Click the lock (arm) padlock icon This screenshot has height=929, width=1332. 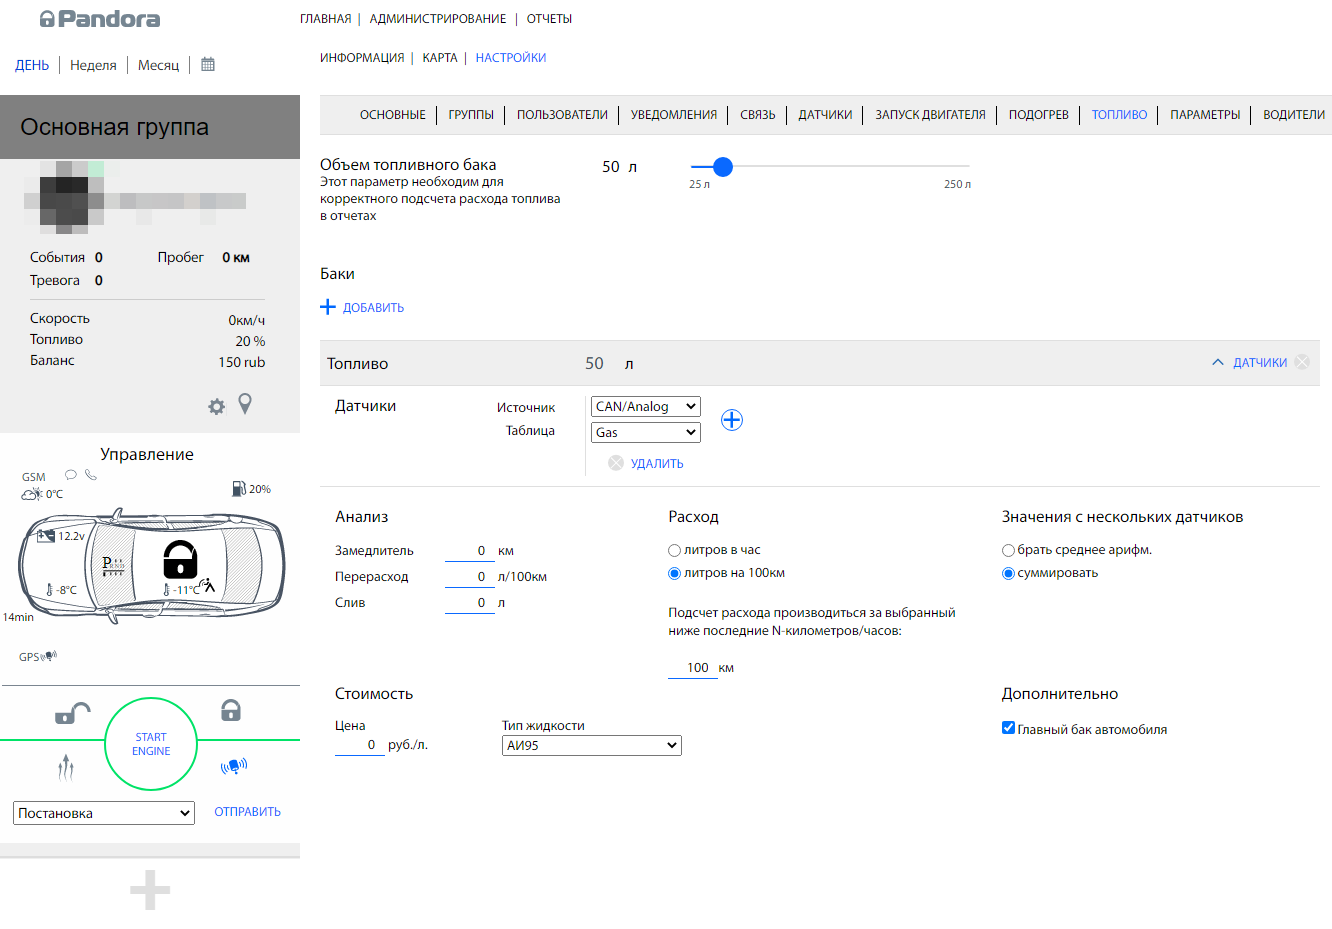point(231,710)
